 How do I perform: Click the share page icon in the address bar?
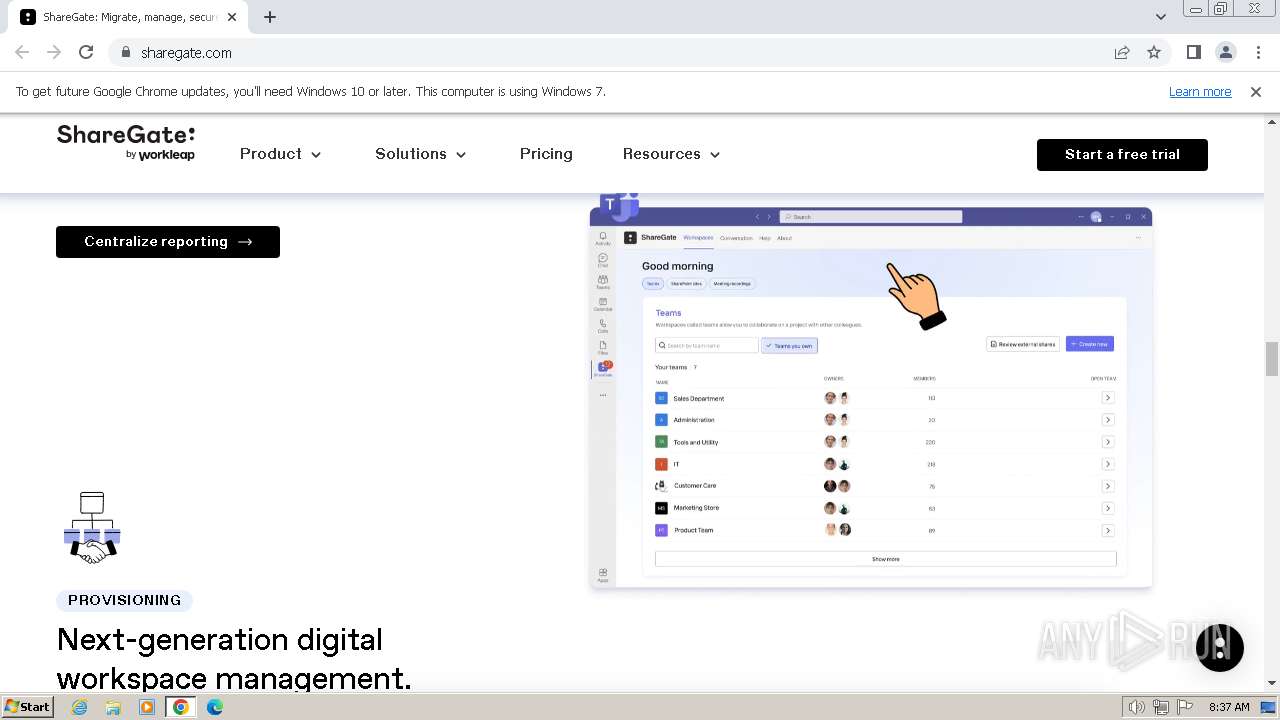click(x=1122, y=52)
